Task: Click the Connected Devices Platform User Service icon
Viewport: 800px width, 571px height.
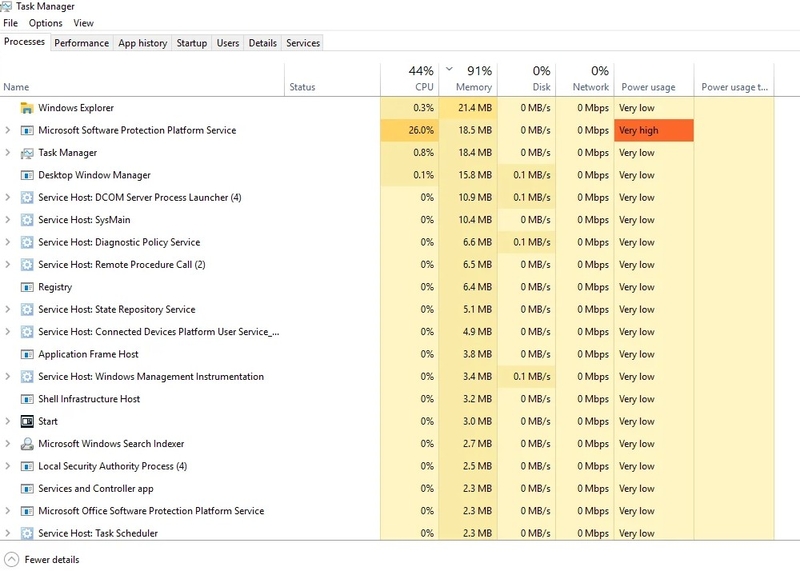Action: point(27,332)
